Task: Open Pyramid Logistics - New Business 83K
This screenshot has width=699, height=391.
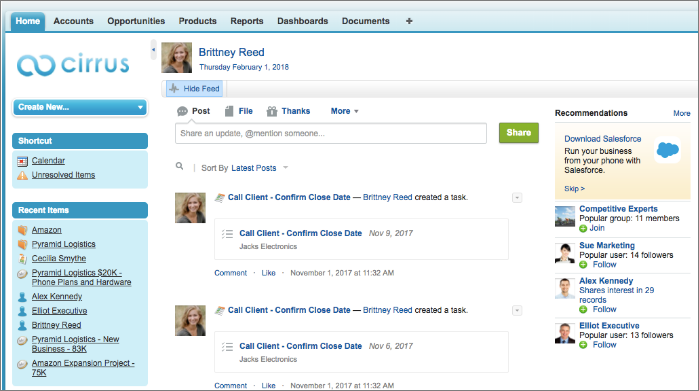Action: tap(75, 344)
